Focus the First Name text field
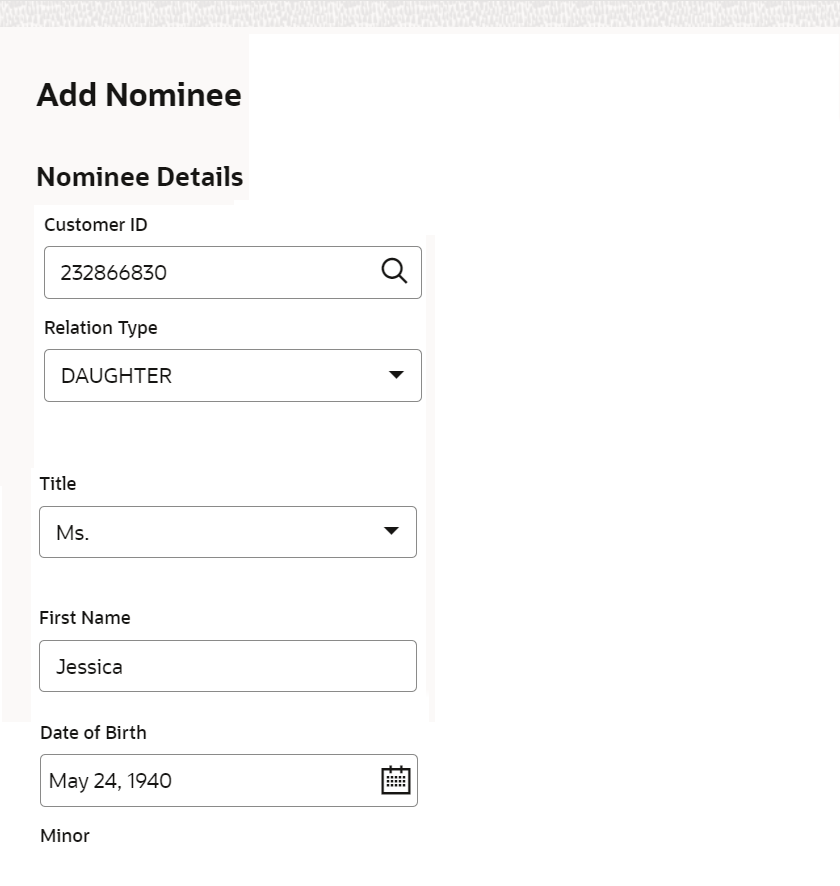 (x=228, y=666)
